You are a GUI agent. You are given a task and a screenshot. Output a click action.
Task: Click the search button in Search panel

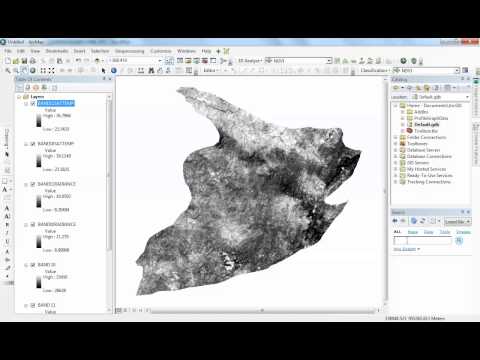[x=459, y=240]
